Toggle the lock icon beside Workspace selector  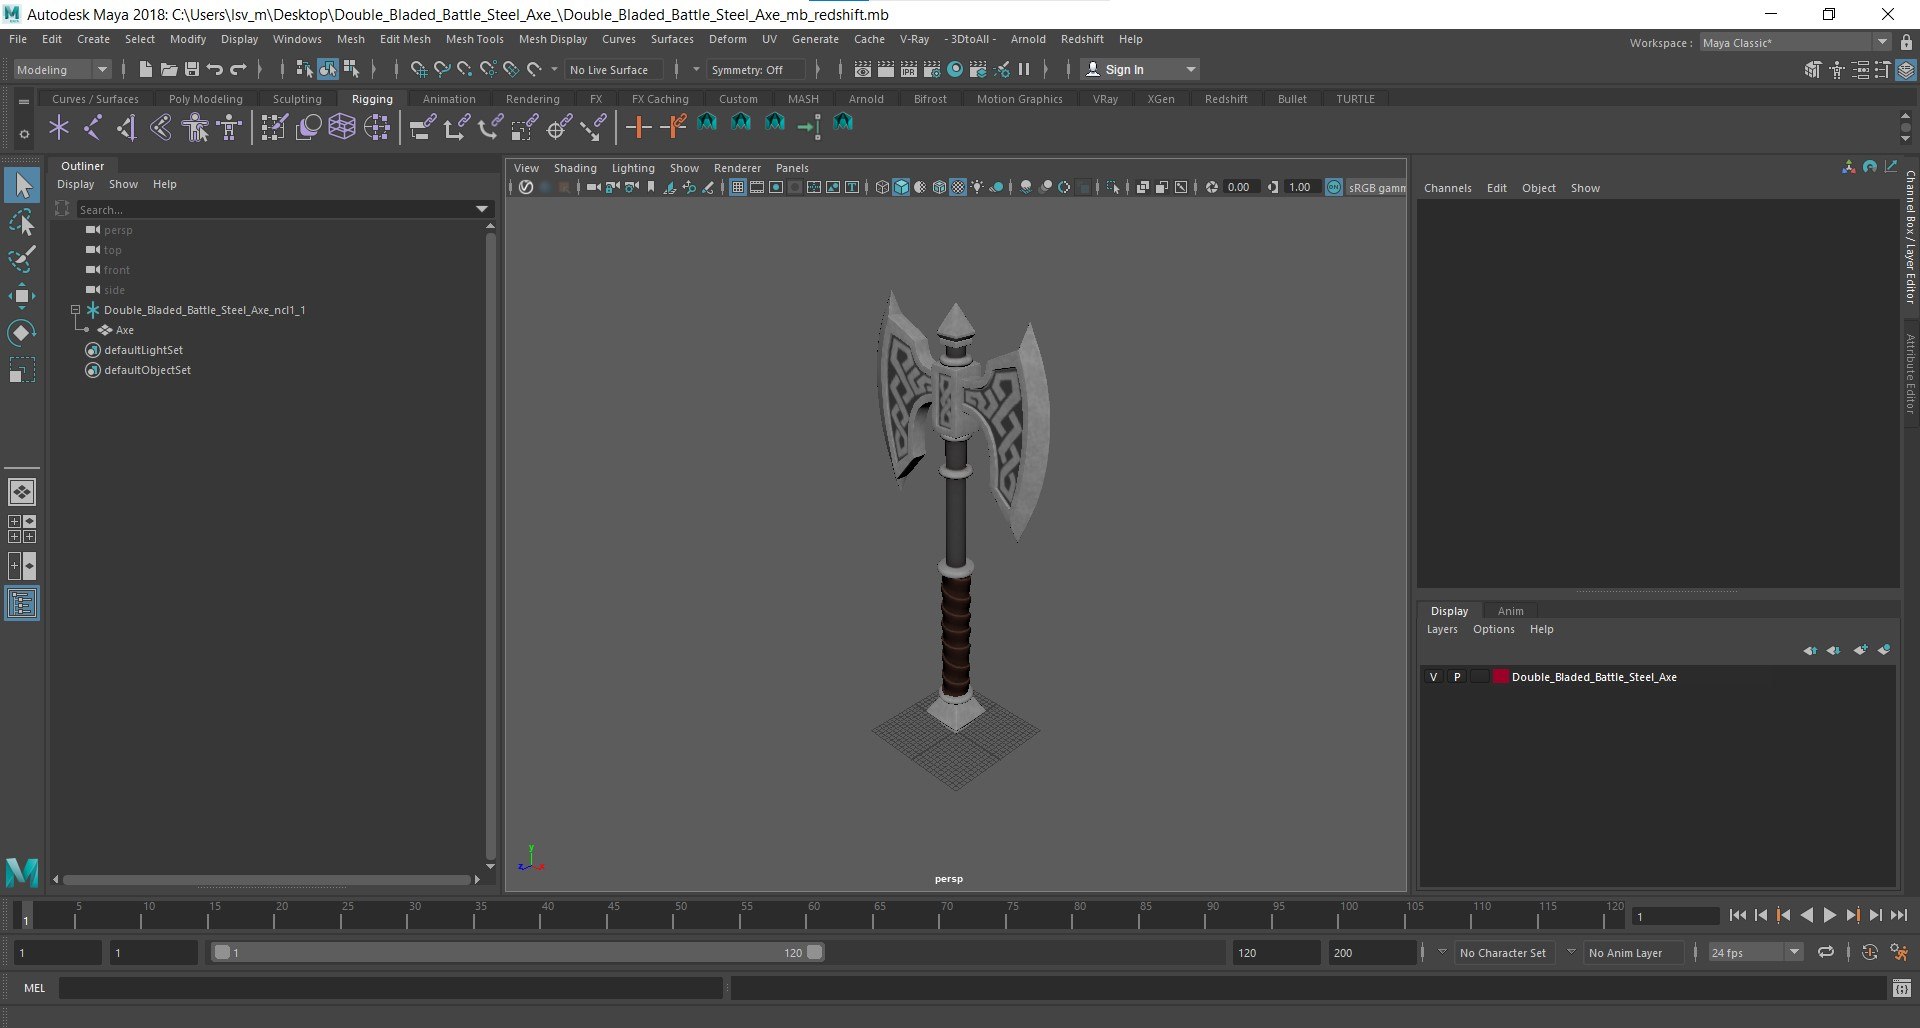1906,43
